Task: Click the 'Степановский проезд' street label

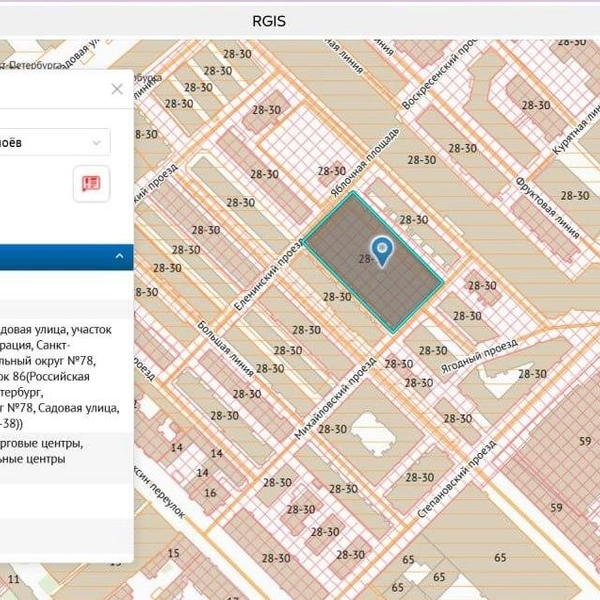Action: [456, 479]
